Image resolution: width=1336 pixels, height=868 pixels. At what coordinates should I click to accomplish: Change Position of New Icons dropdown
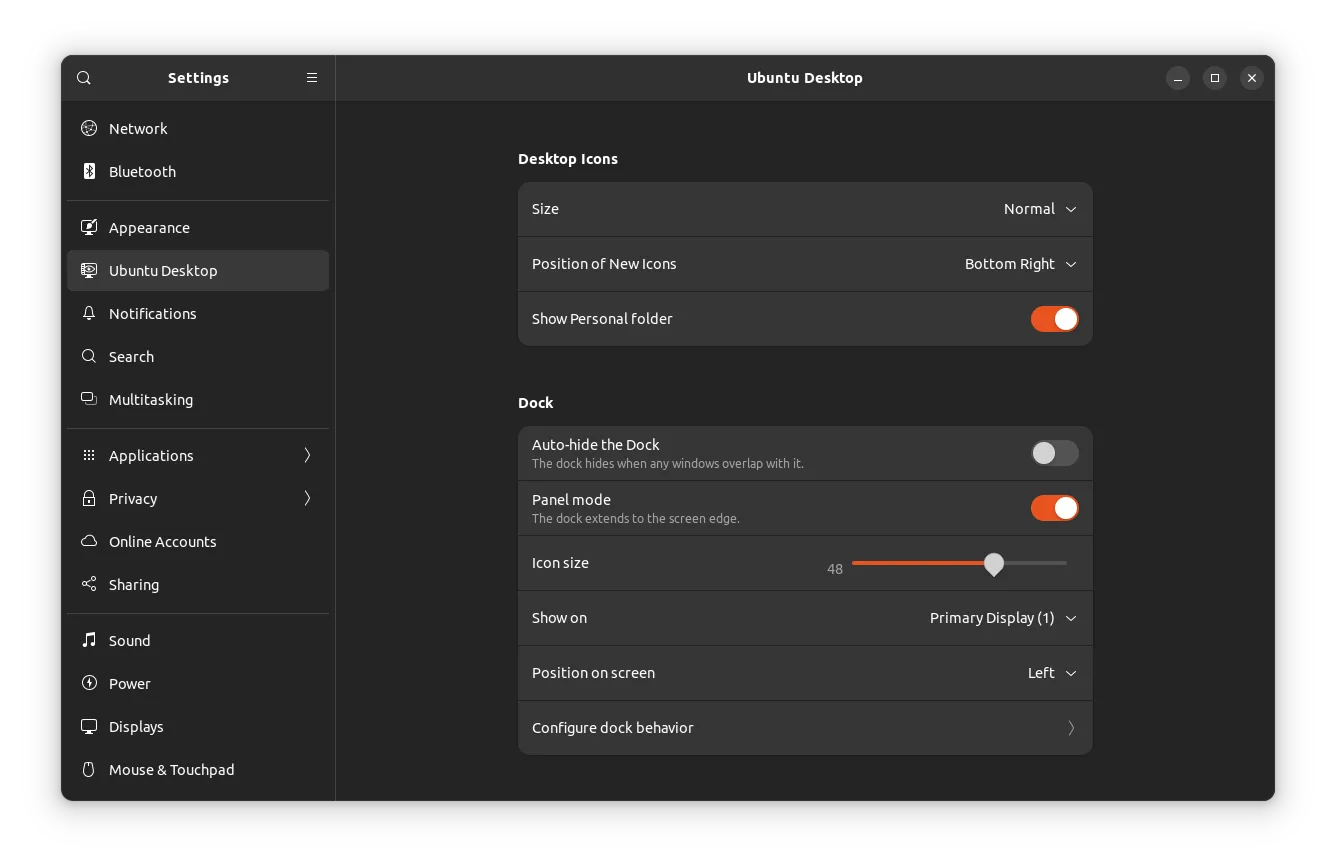[x=1020, y=264]
